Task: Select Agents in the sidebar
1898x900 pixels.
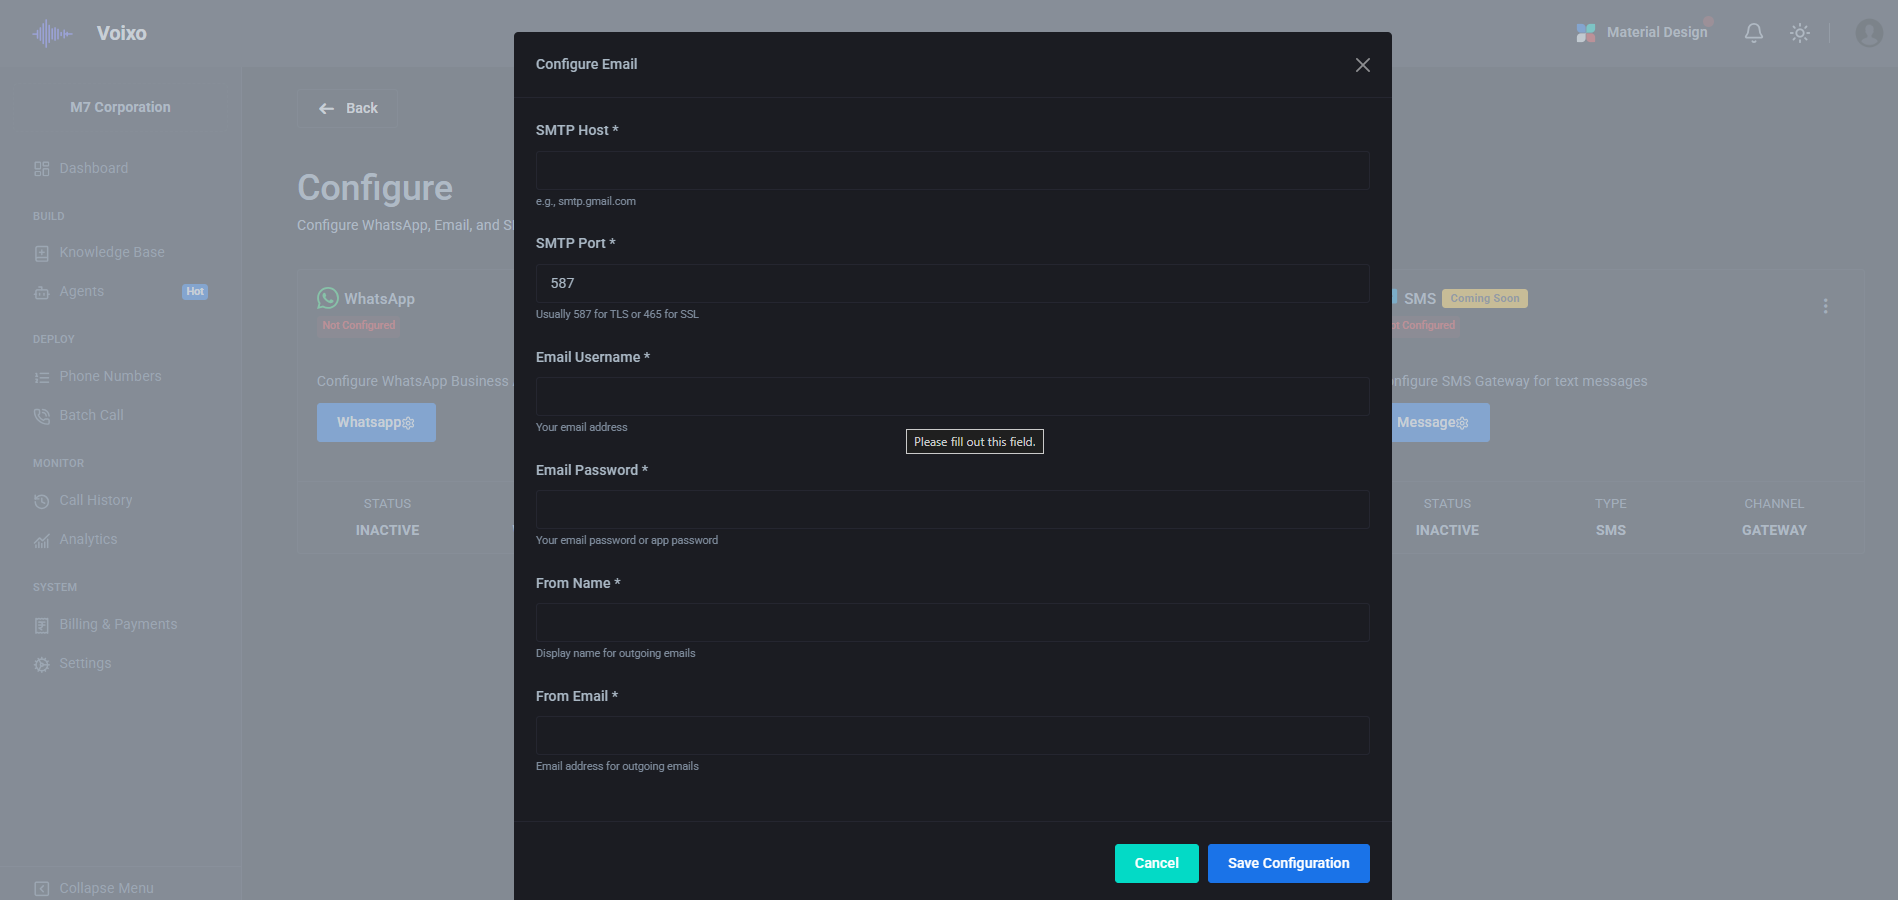Action: pyautogui.click(x=80, y=291)
